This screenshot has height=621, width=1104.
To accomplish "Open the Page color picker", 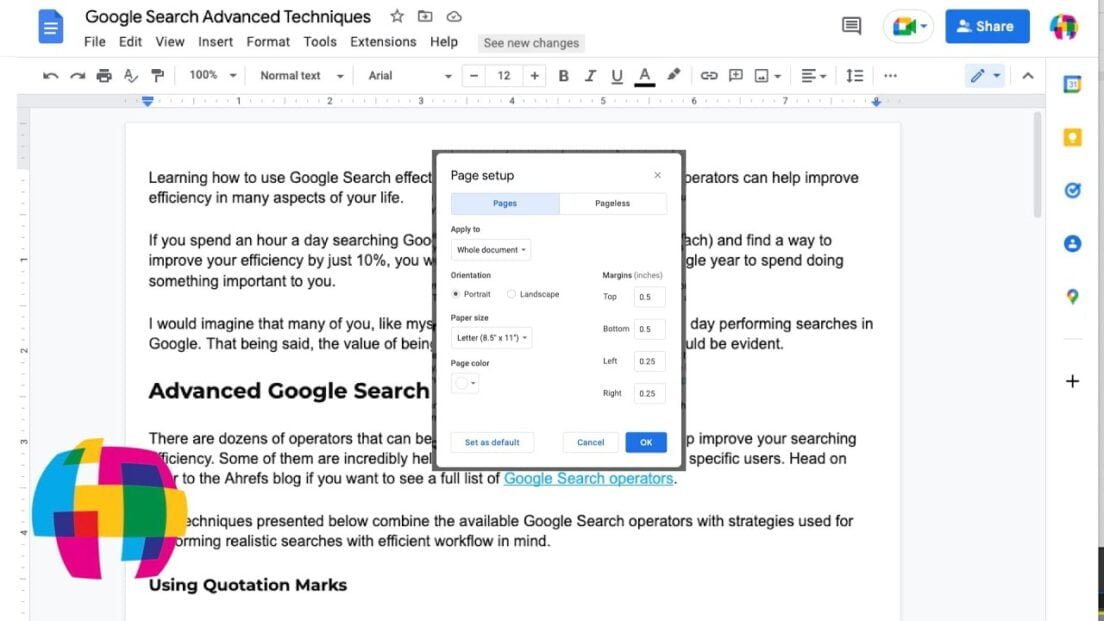I will [464, 383].
